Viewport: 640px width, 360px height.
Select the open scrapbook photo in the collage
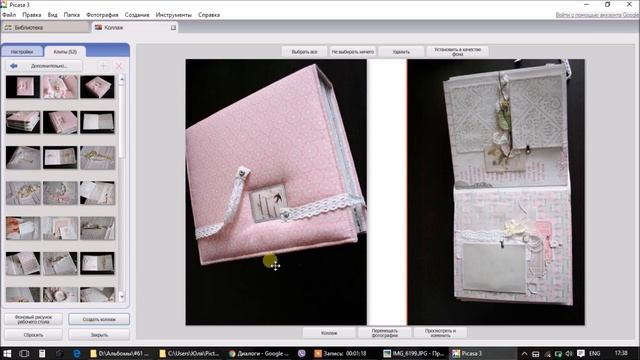click(x=496, y=192)
